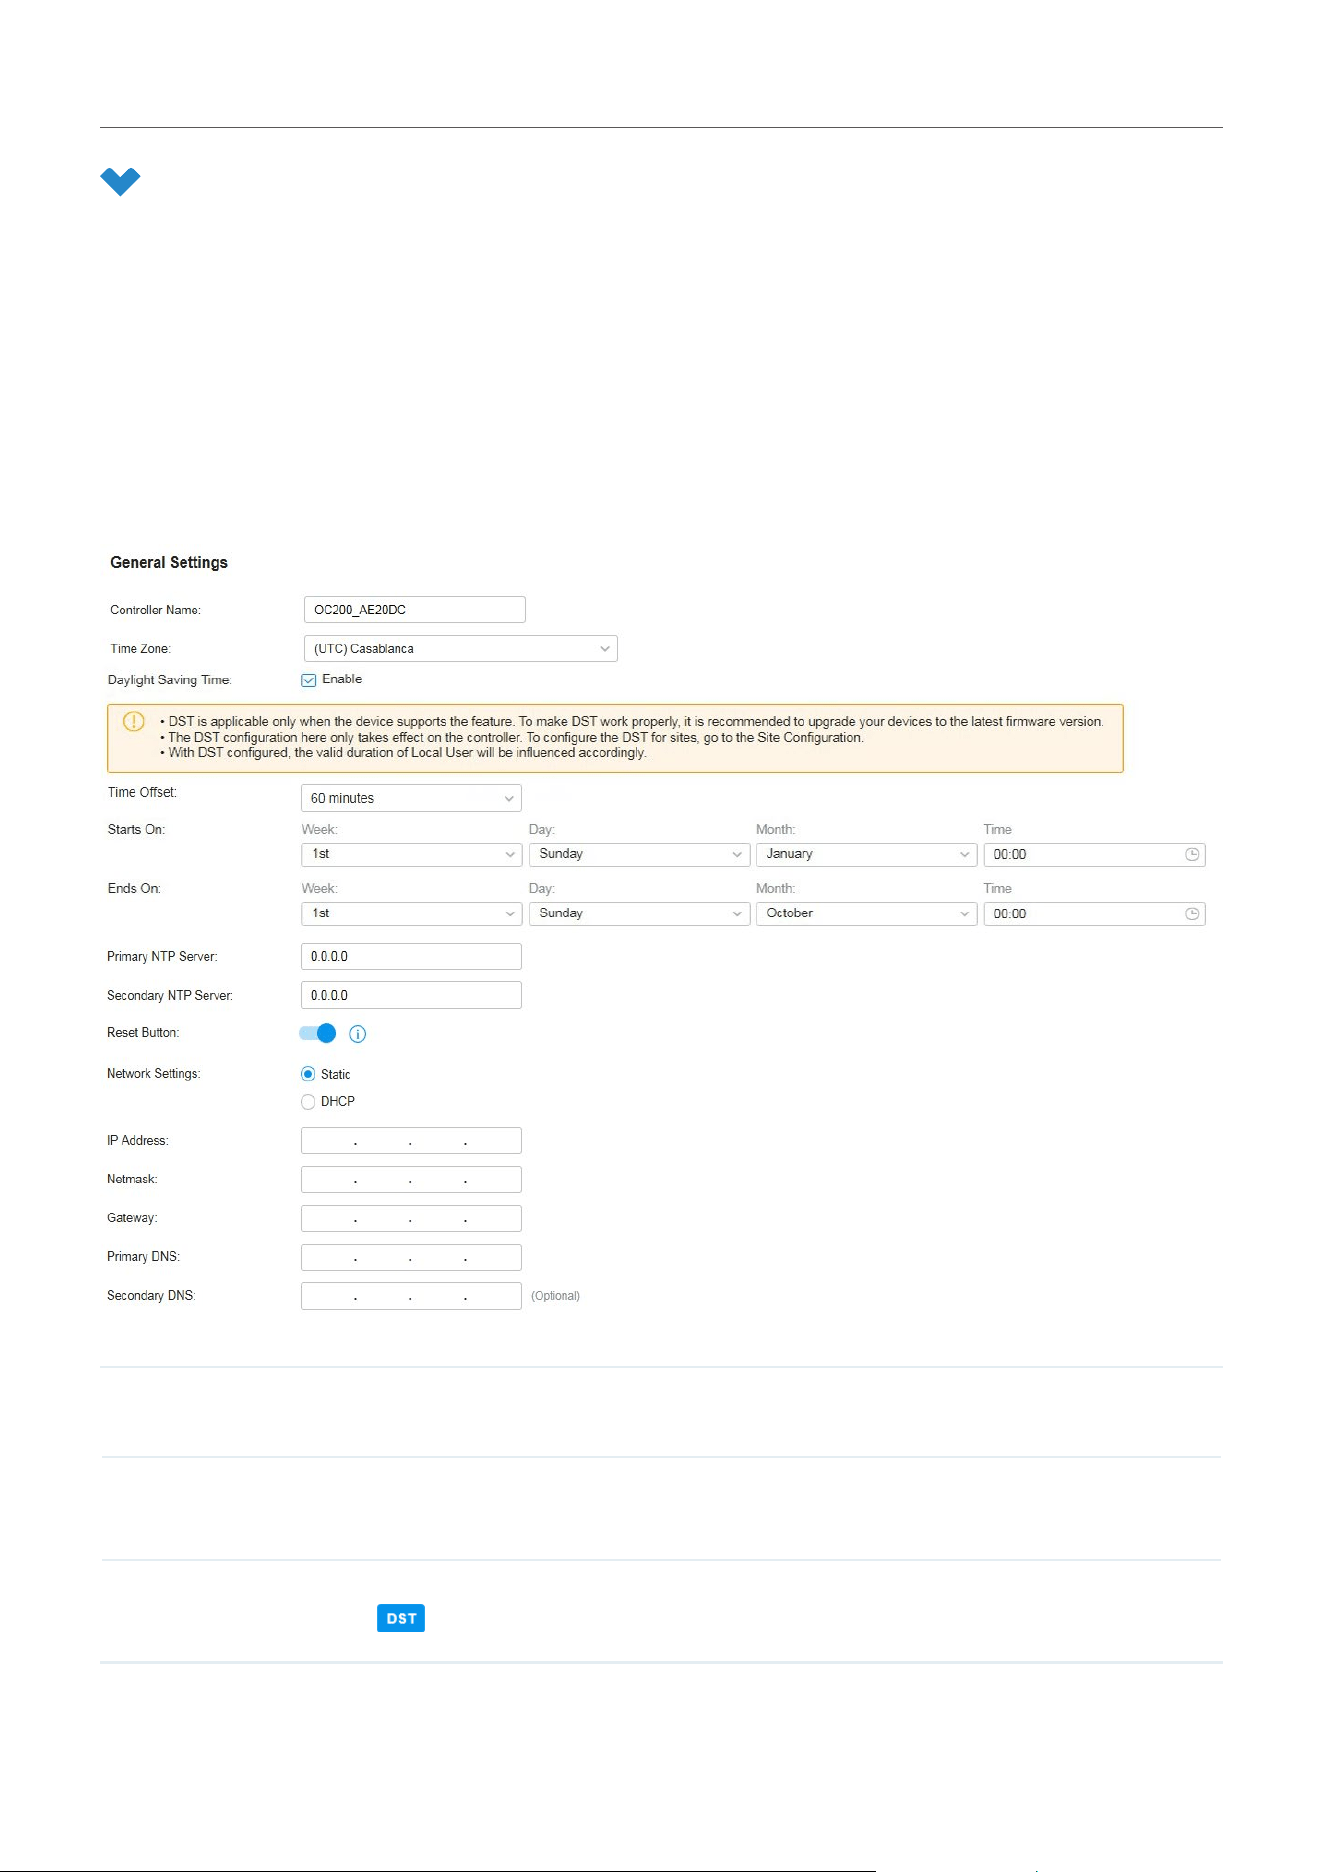Click the Primary DNS input field

(x=411, y=1258)
